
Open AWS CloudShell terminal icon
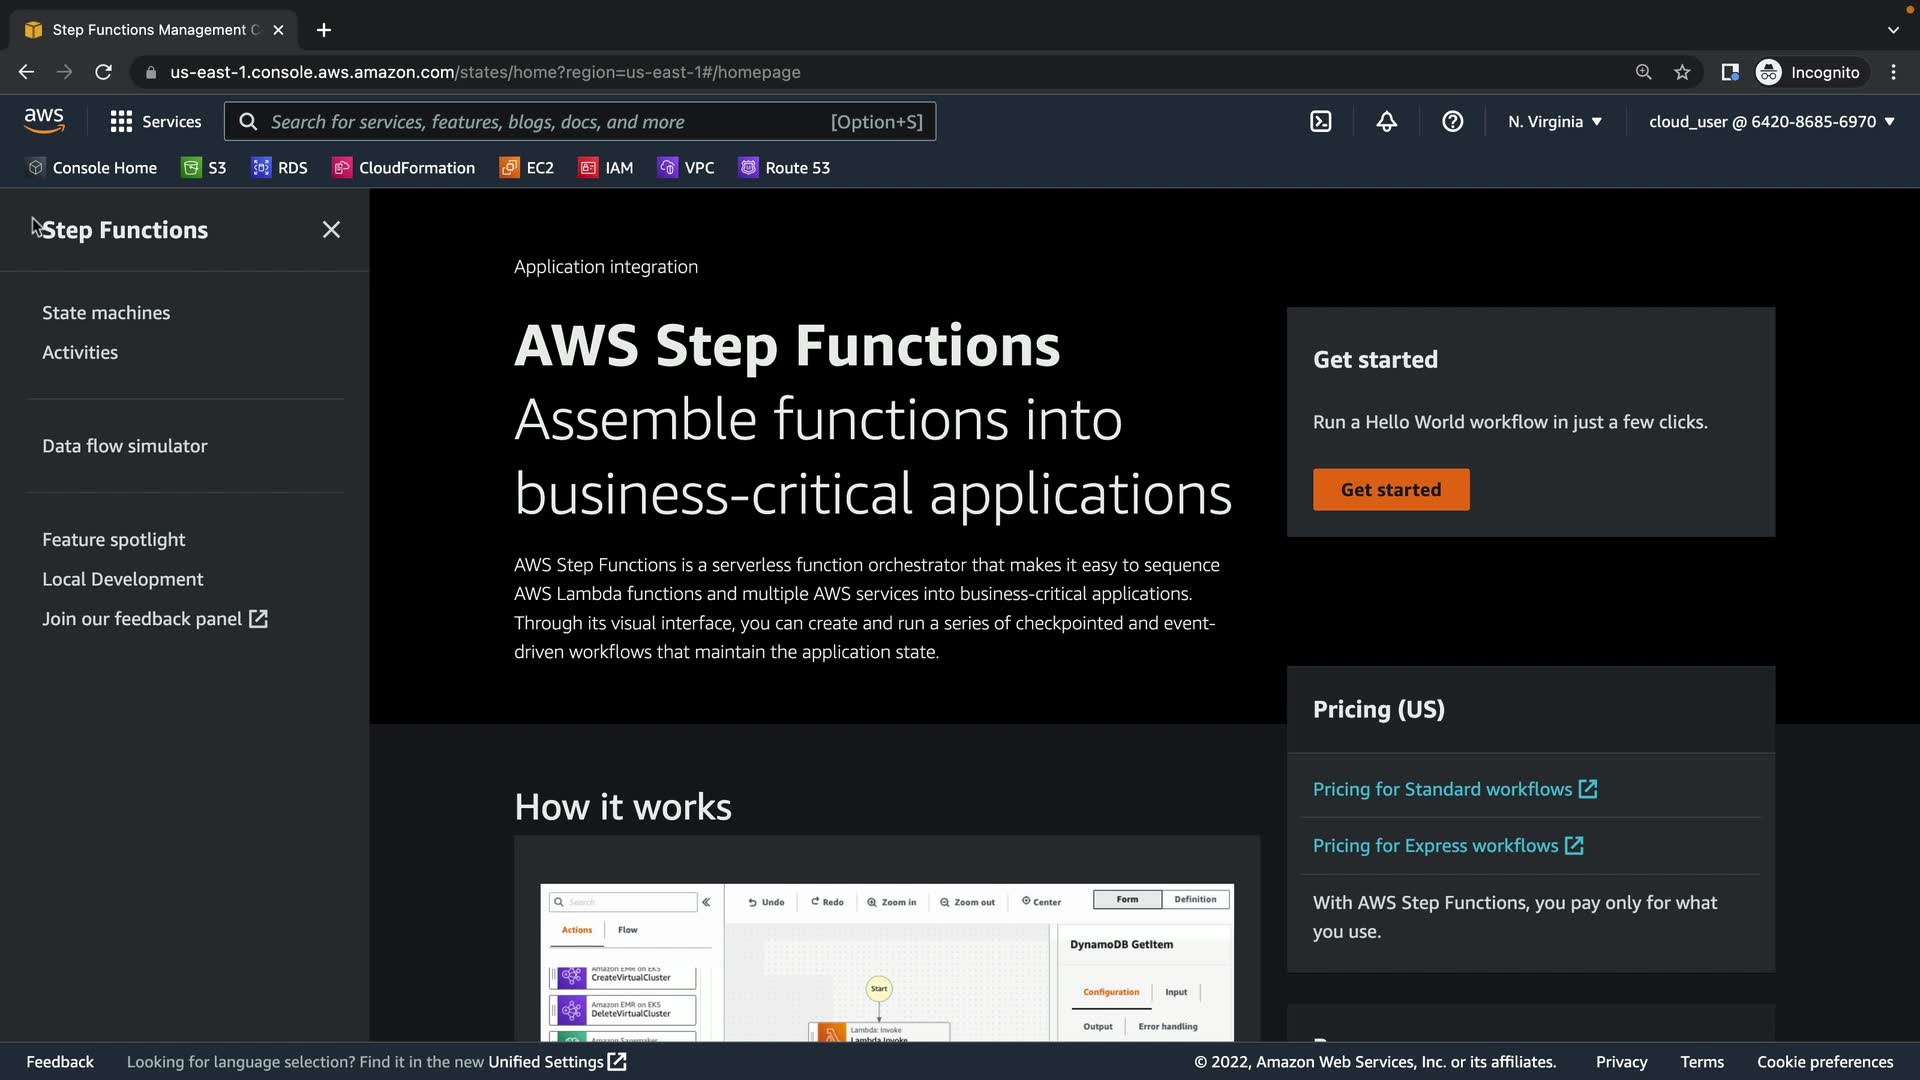[x=1320, y=121]
